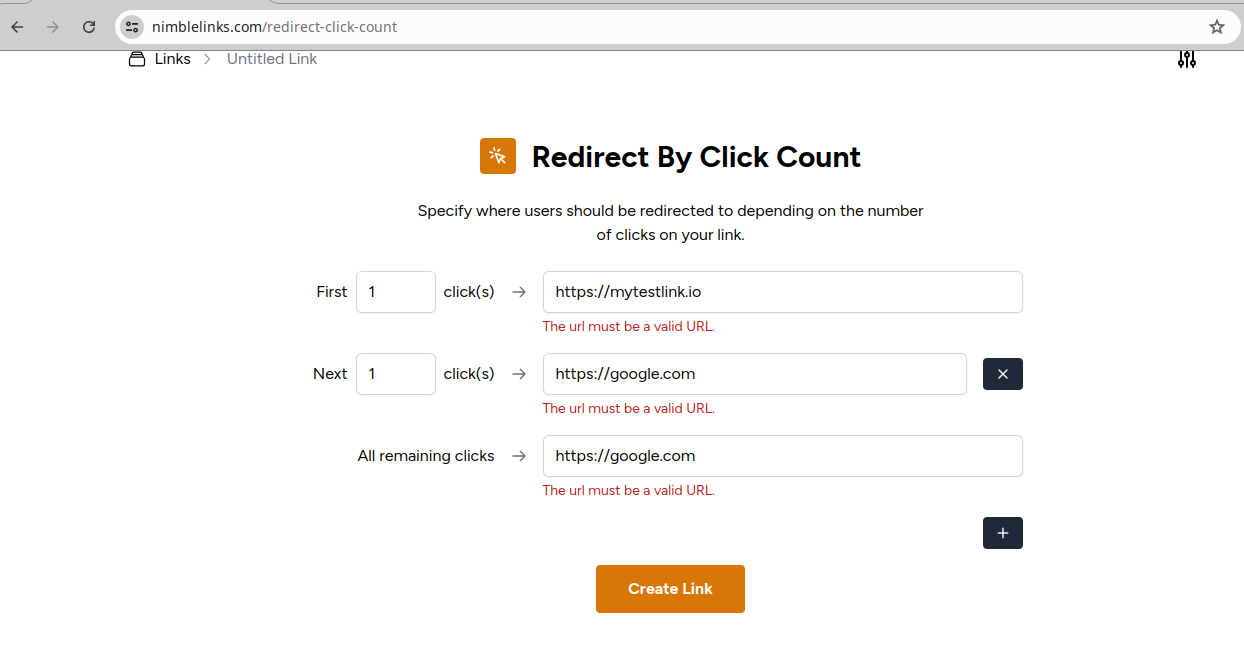Click the Next row google.com URL field
Viewport: 1244px width, 646px height.
(754, 374)
